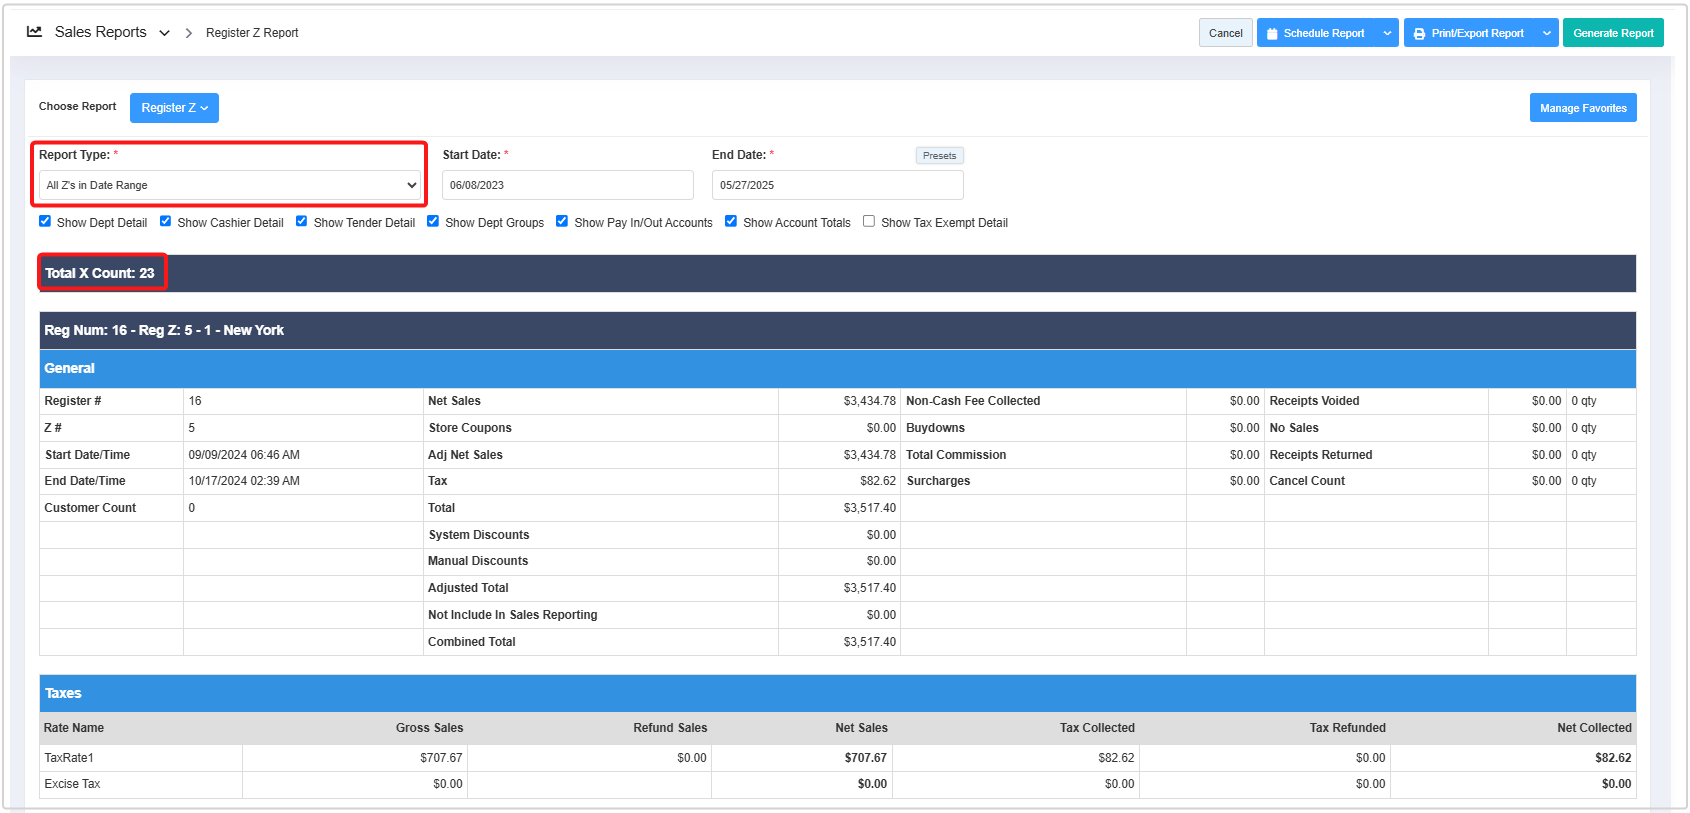Viewport: 1690px width, 813px height.
Task: Toggle the Show Cashier Detail checkbox
Action: 166,222
